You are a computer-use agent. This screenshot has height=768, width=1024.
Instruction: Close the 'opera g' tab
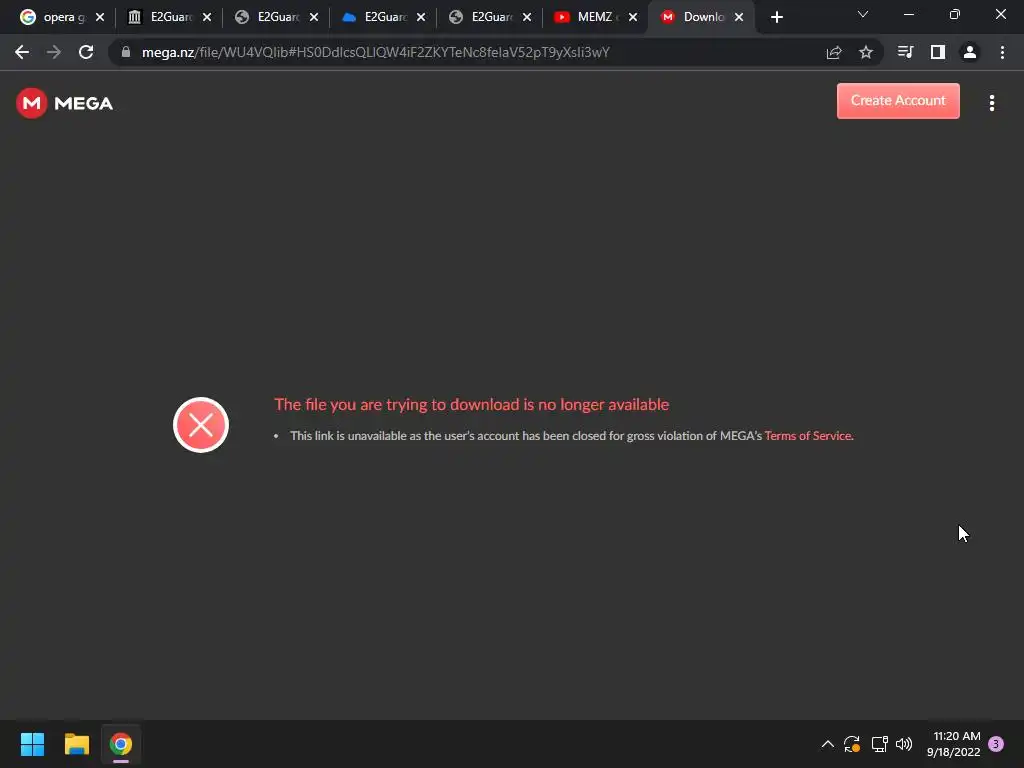pyautogui.click(x=100, y=17)
